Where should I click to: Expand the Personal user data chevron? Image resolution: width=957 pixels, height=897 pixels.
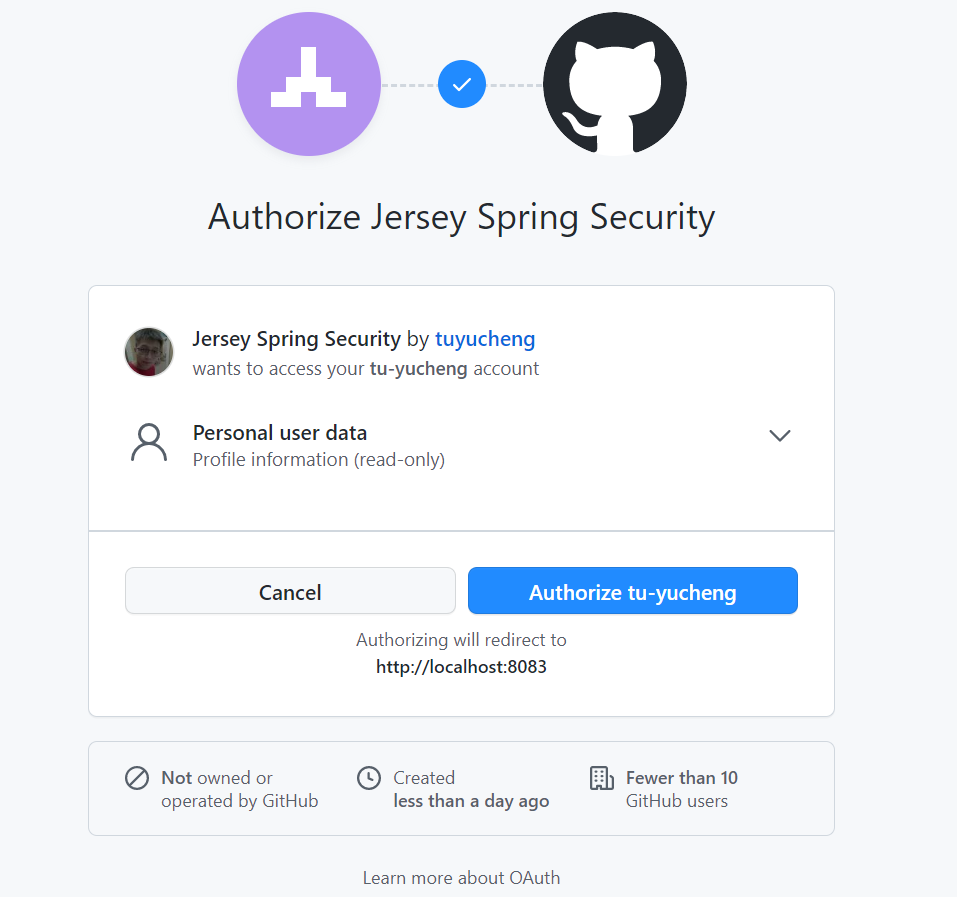[x=780, y=435]
